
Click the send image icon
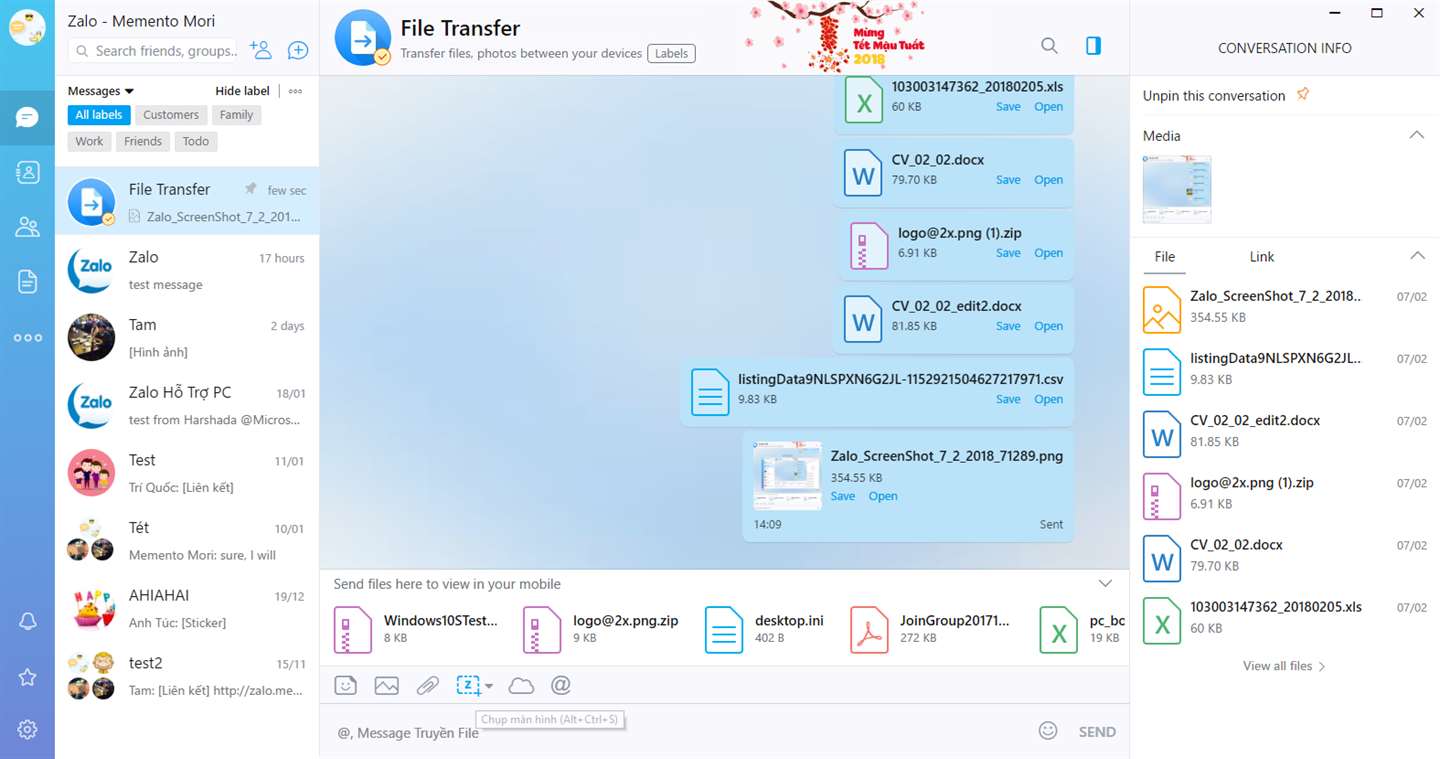coord(386,686)
